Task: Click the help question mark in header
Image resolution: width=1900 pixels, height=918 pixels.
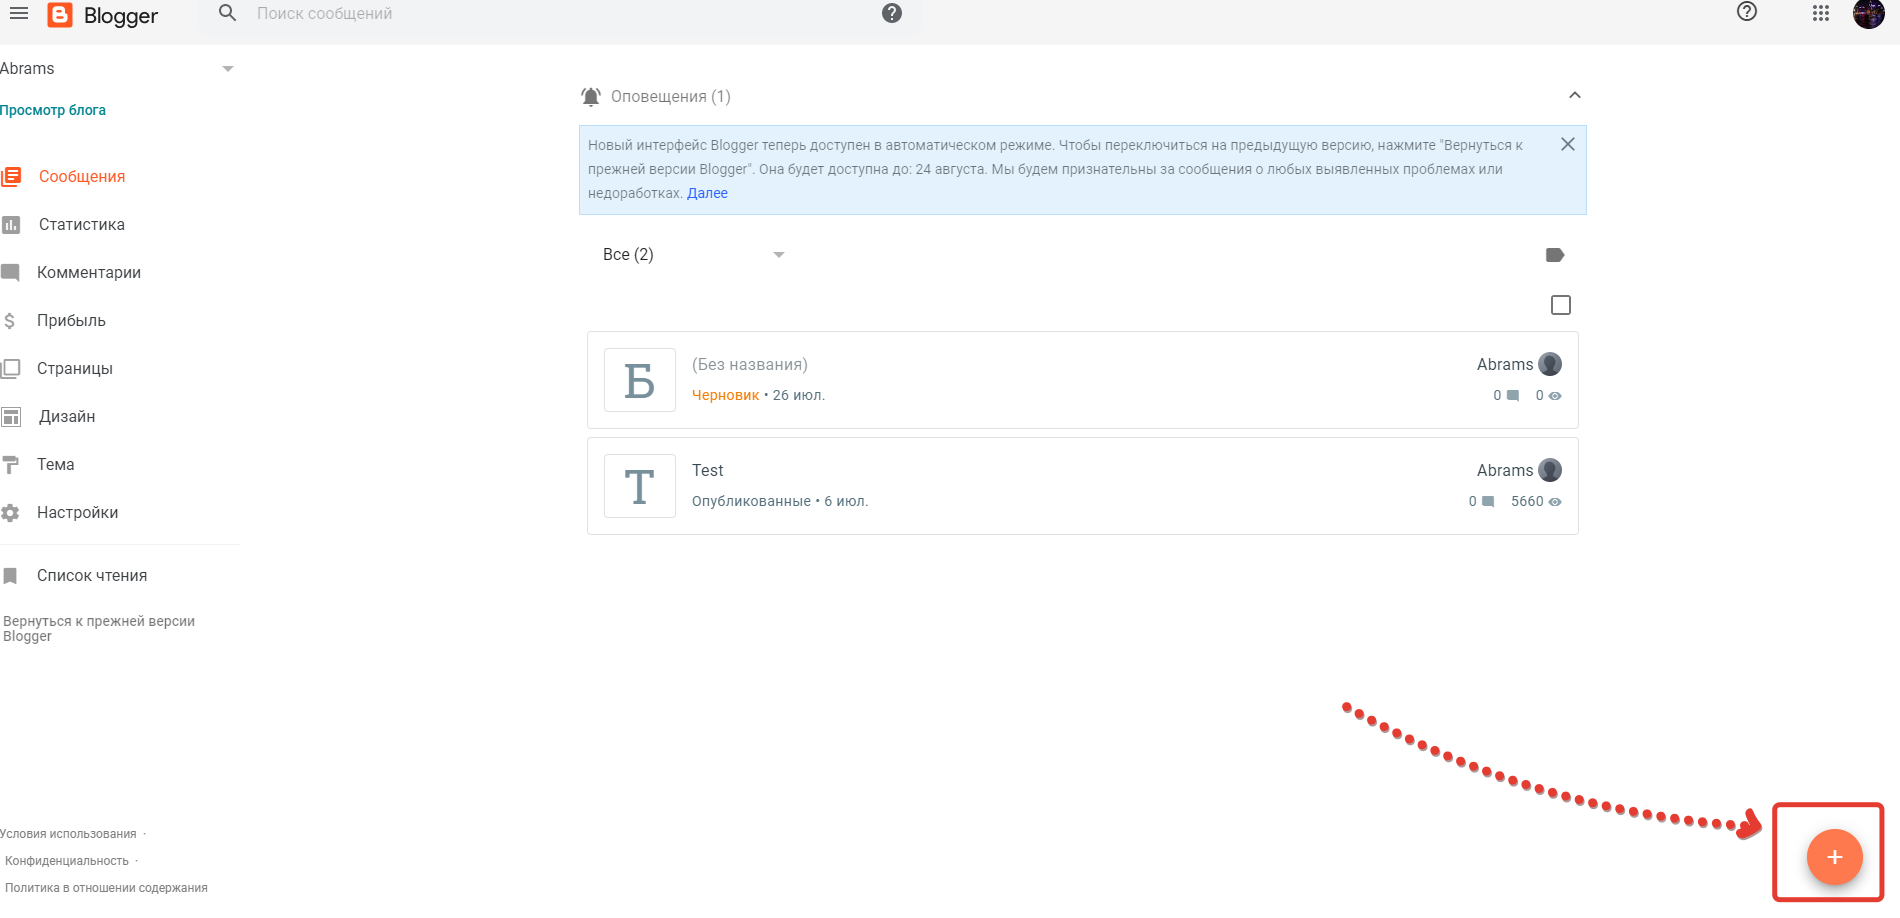Action: click(1747, 12)
